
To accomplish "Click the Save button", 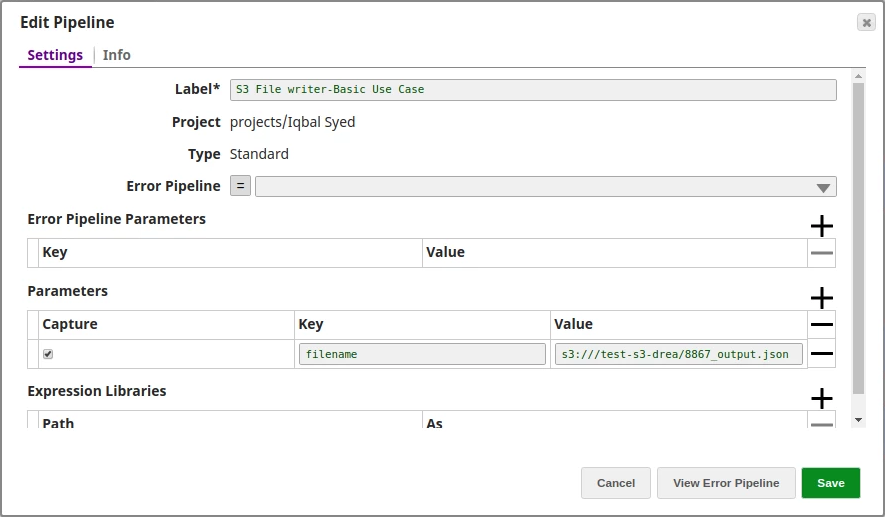I will (x=830, y=483).
